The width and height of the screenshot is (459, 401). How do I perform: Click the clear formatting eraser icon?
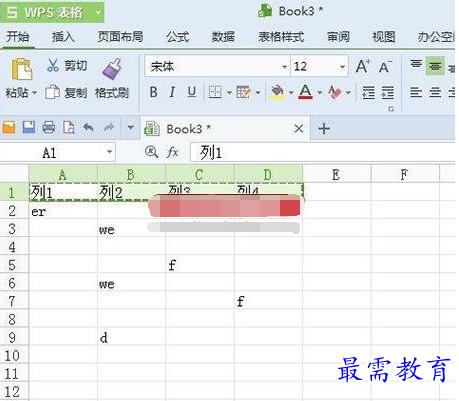pos(335,92)
